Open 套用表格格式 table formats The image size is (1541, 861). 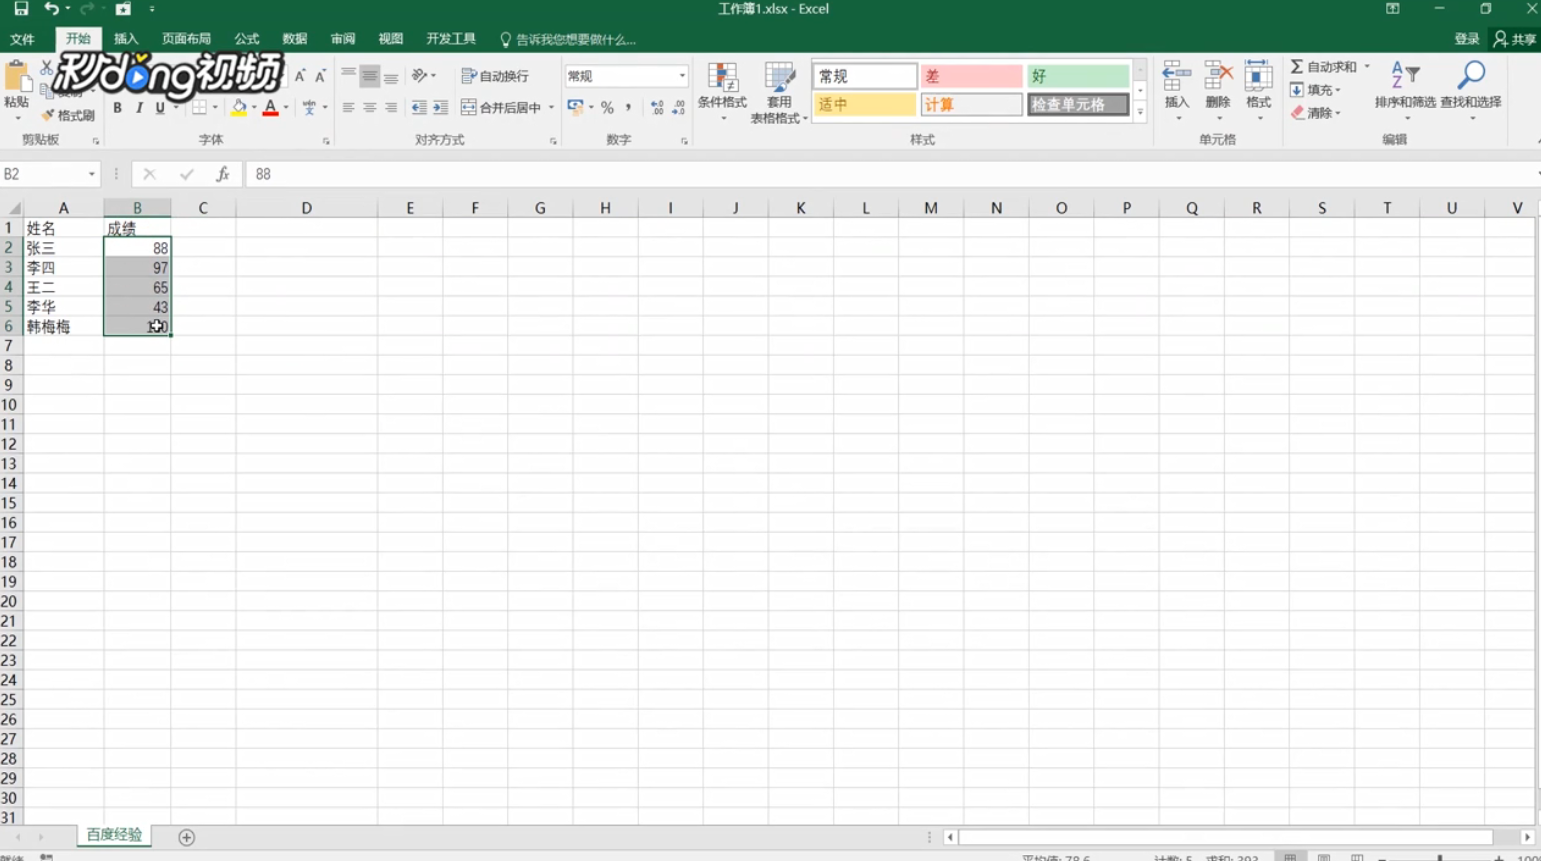coord(778,92)
